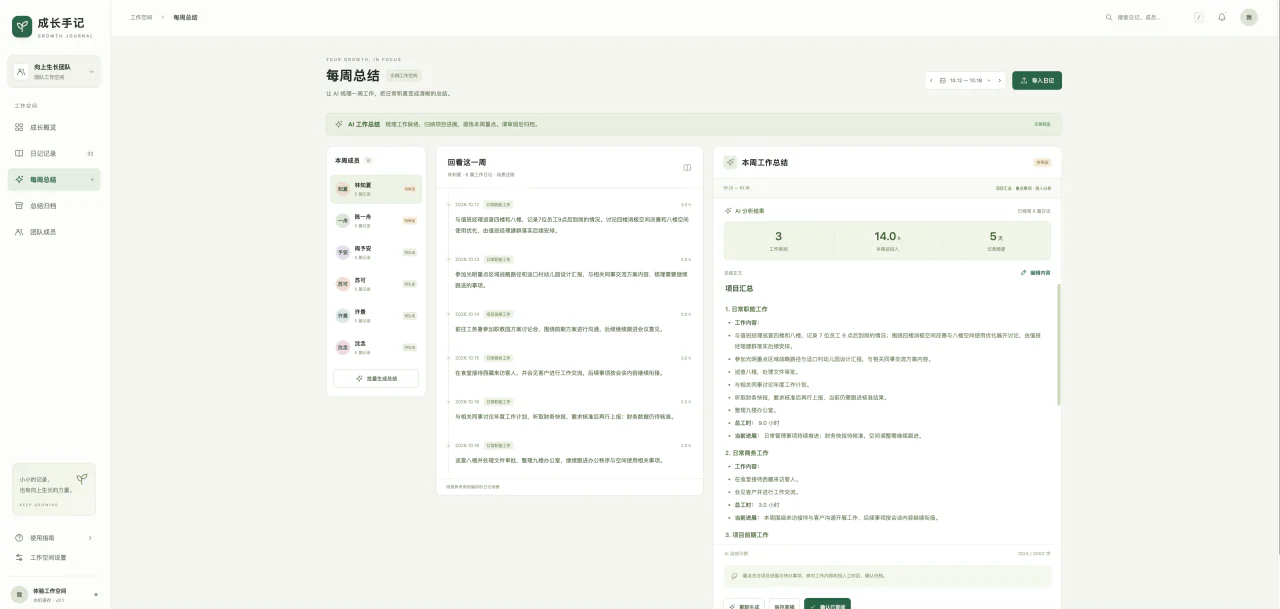Click the 编辑内容 link
Viewport: 1280px width, 609px height.
point(1036,272)
